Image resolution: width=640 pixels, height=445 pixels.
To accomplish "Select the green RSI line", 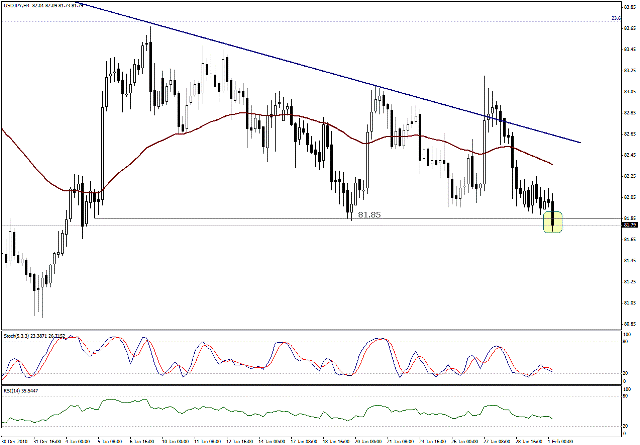I will pyautogui.click(x=300, y=410).
